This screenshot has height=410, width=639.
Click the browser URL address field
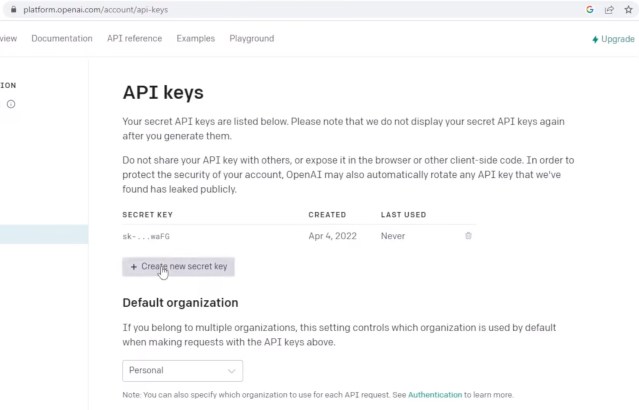[x=300, y=9]
